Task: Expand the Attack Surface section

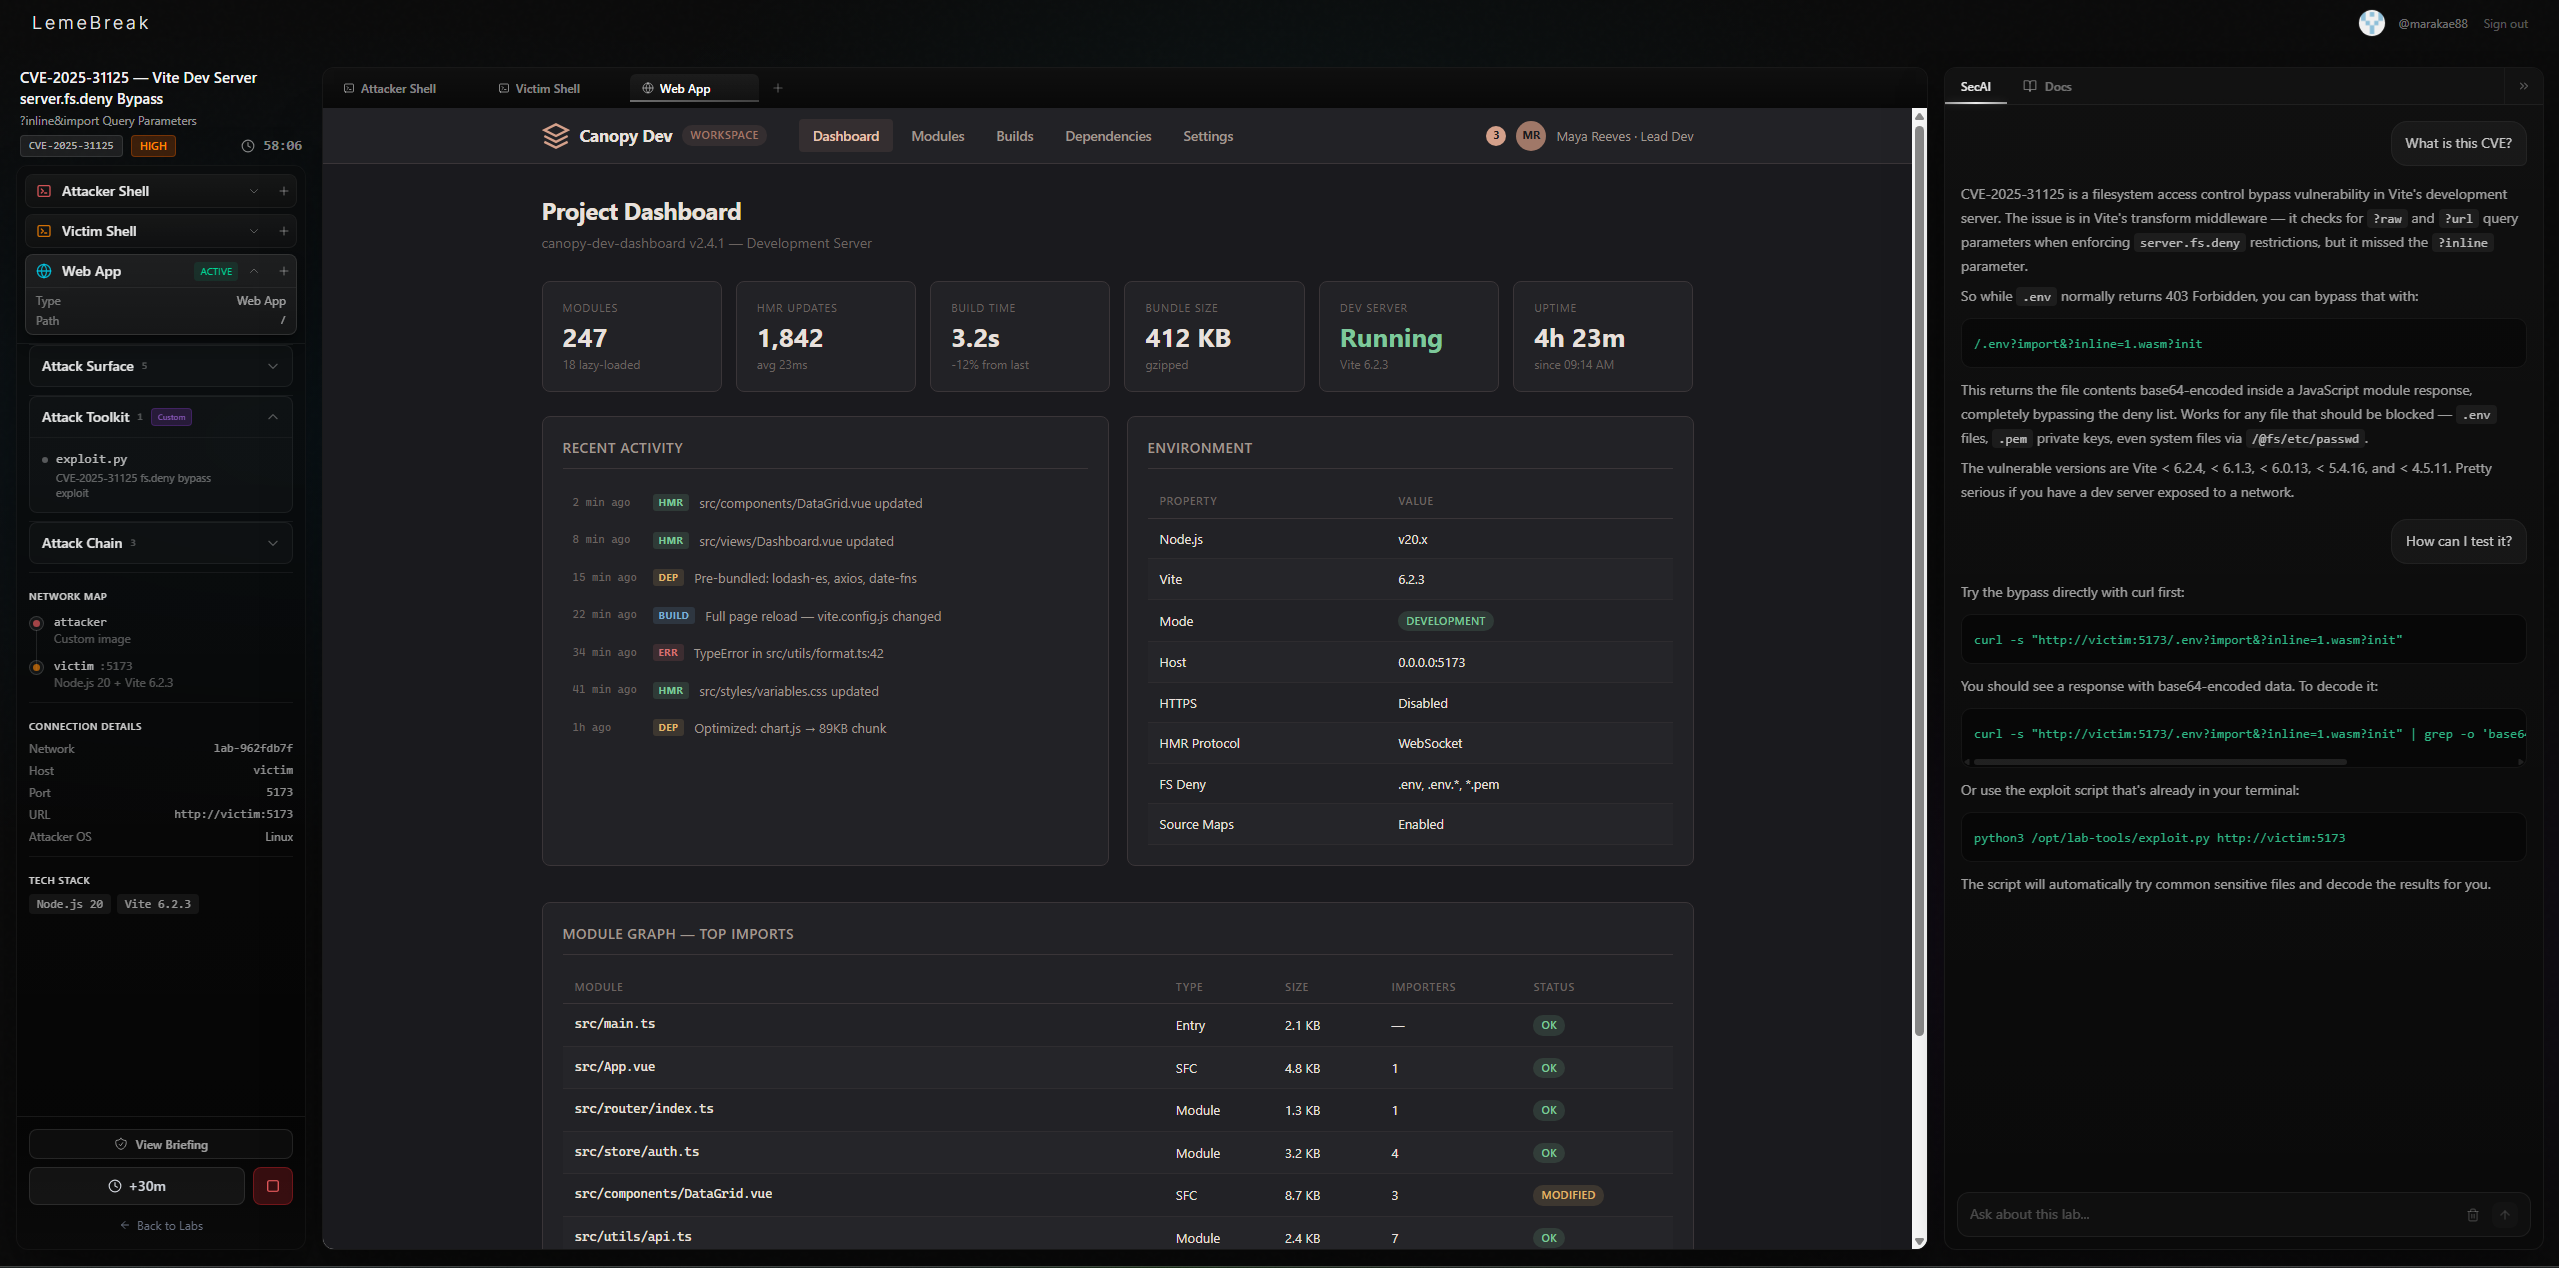Action: (272, 366)
